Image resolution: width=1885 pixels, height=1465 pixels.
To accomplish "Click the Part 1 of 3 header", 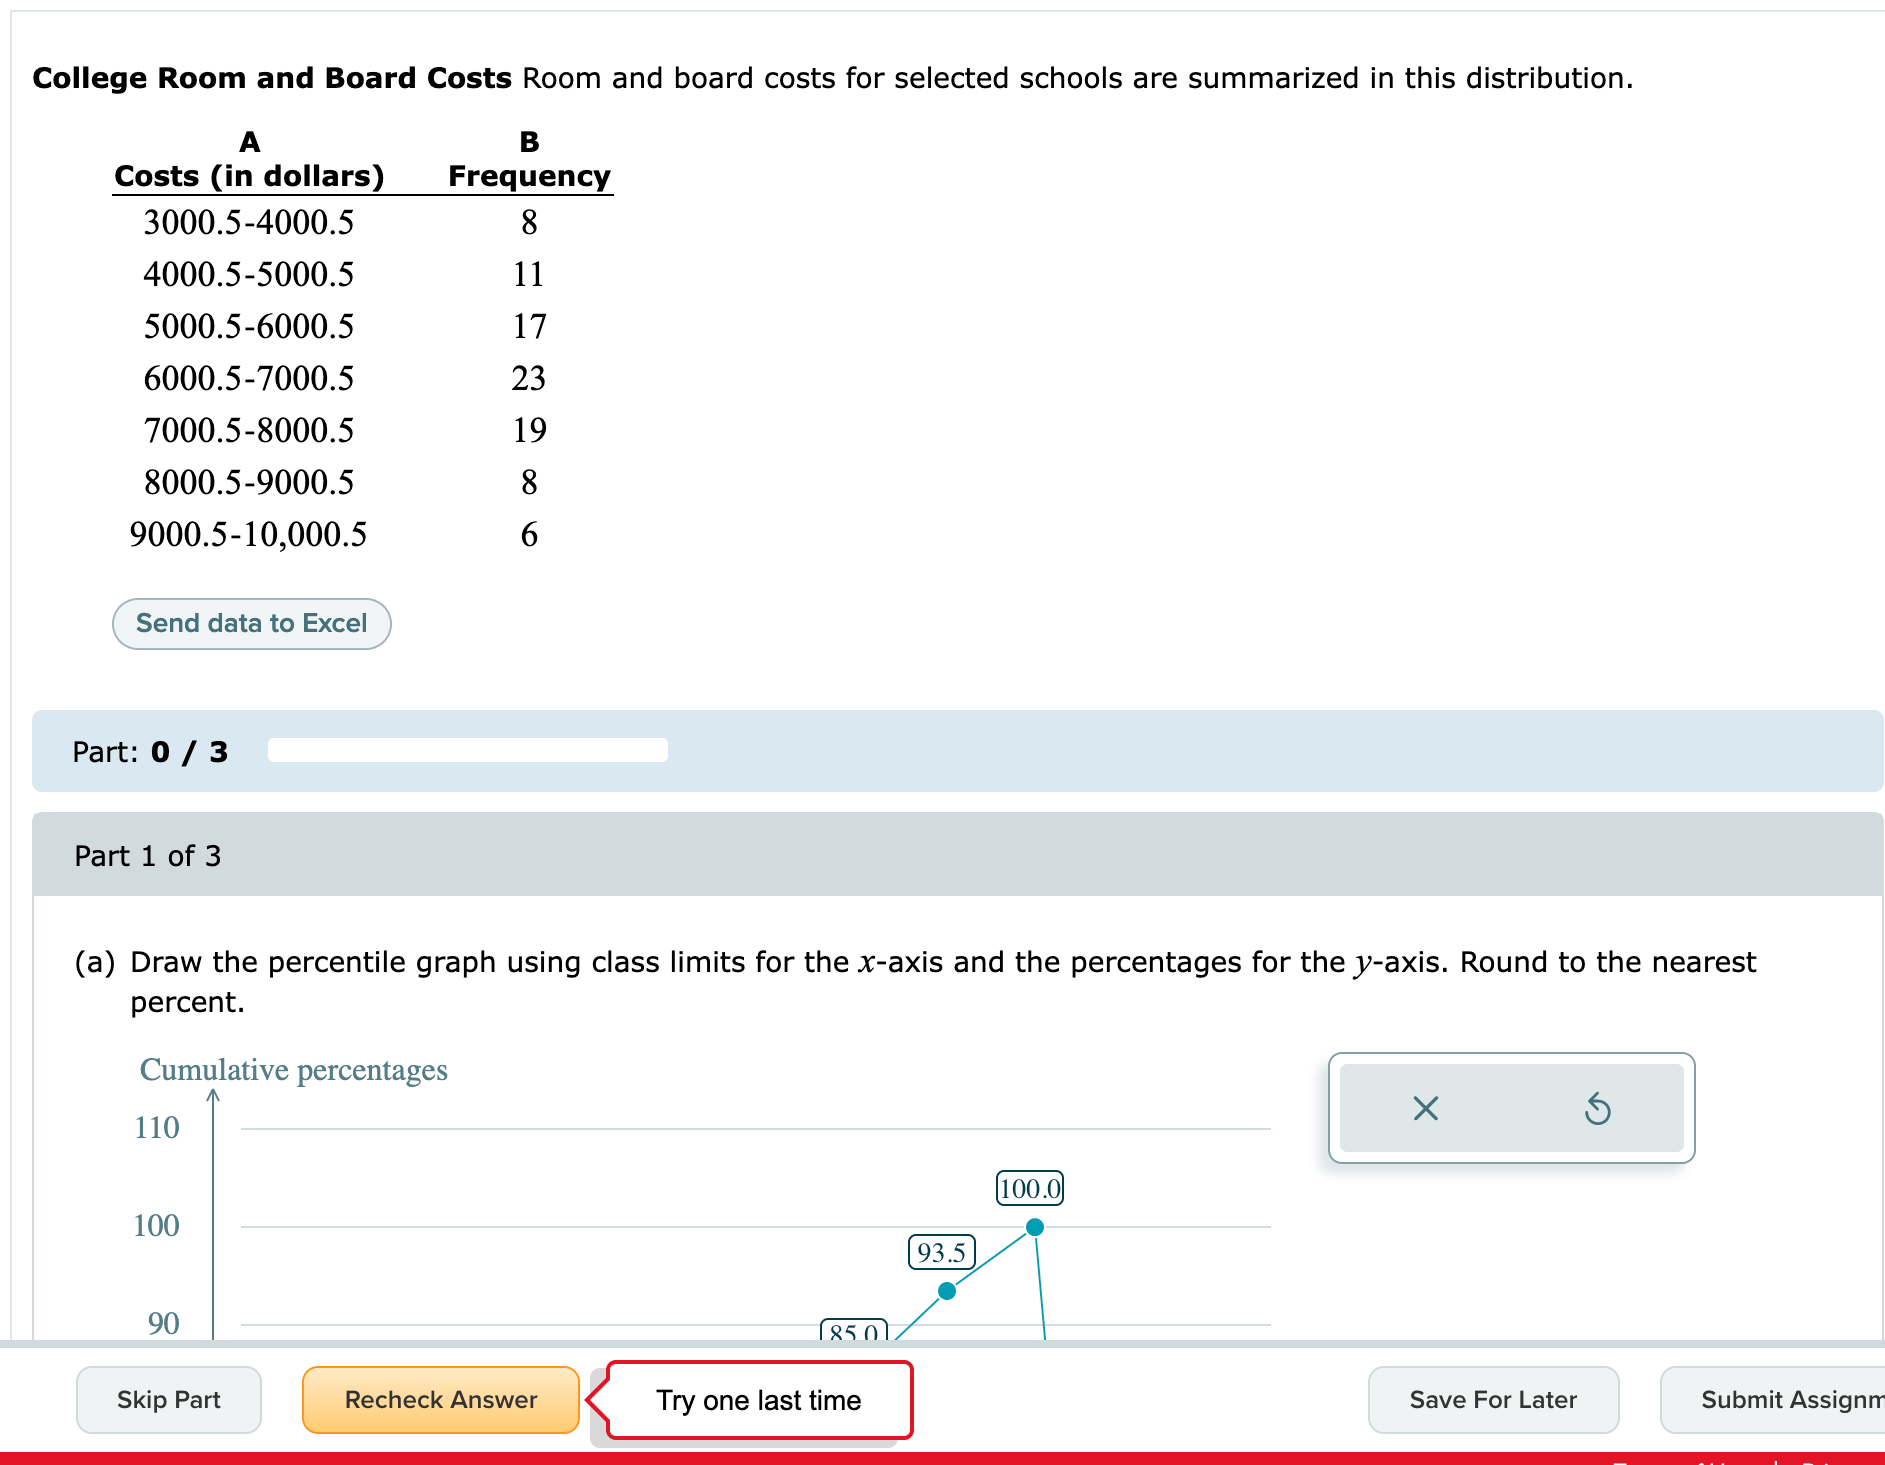I will tap(958, 855).
